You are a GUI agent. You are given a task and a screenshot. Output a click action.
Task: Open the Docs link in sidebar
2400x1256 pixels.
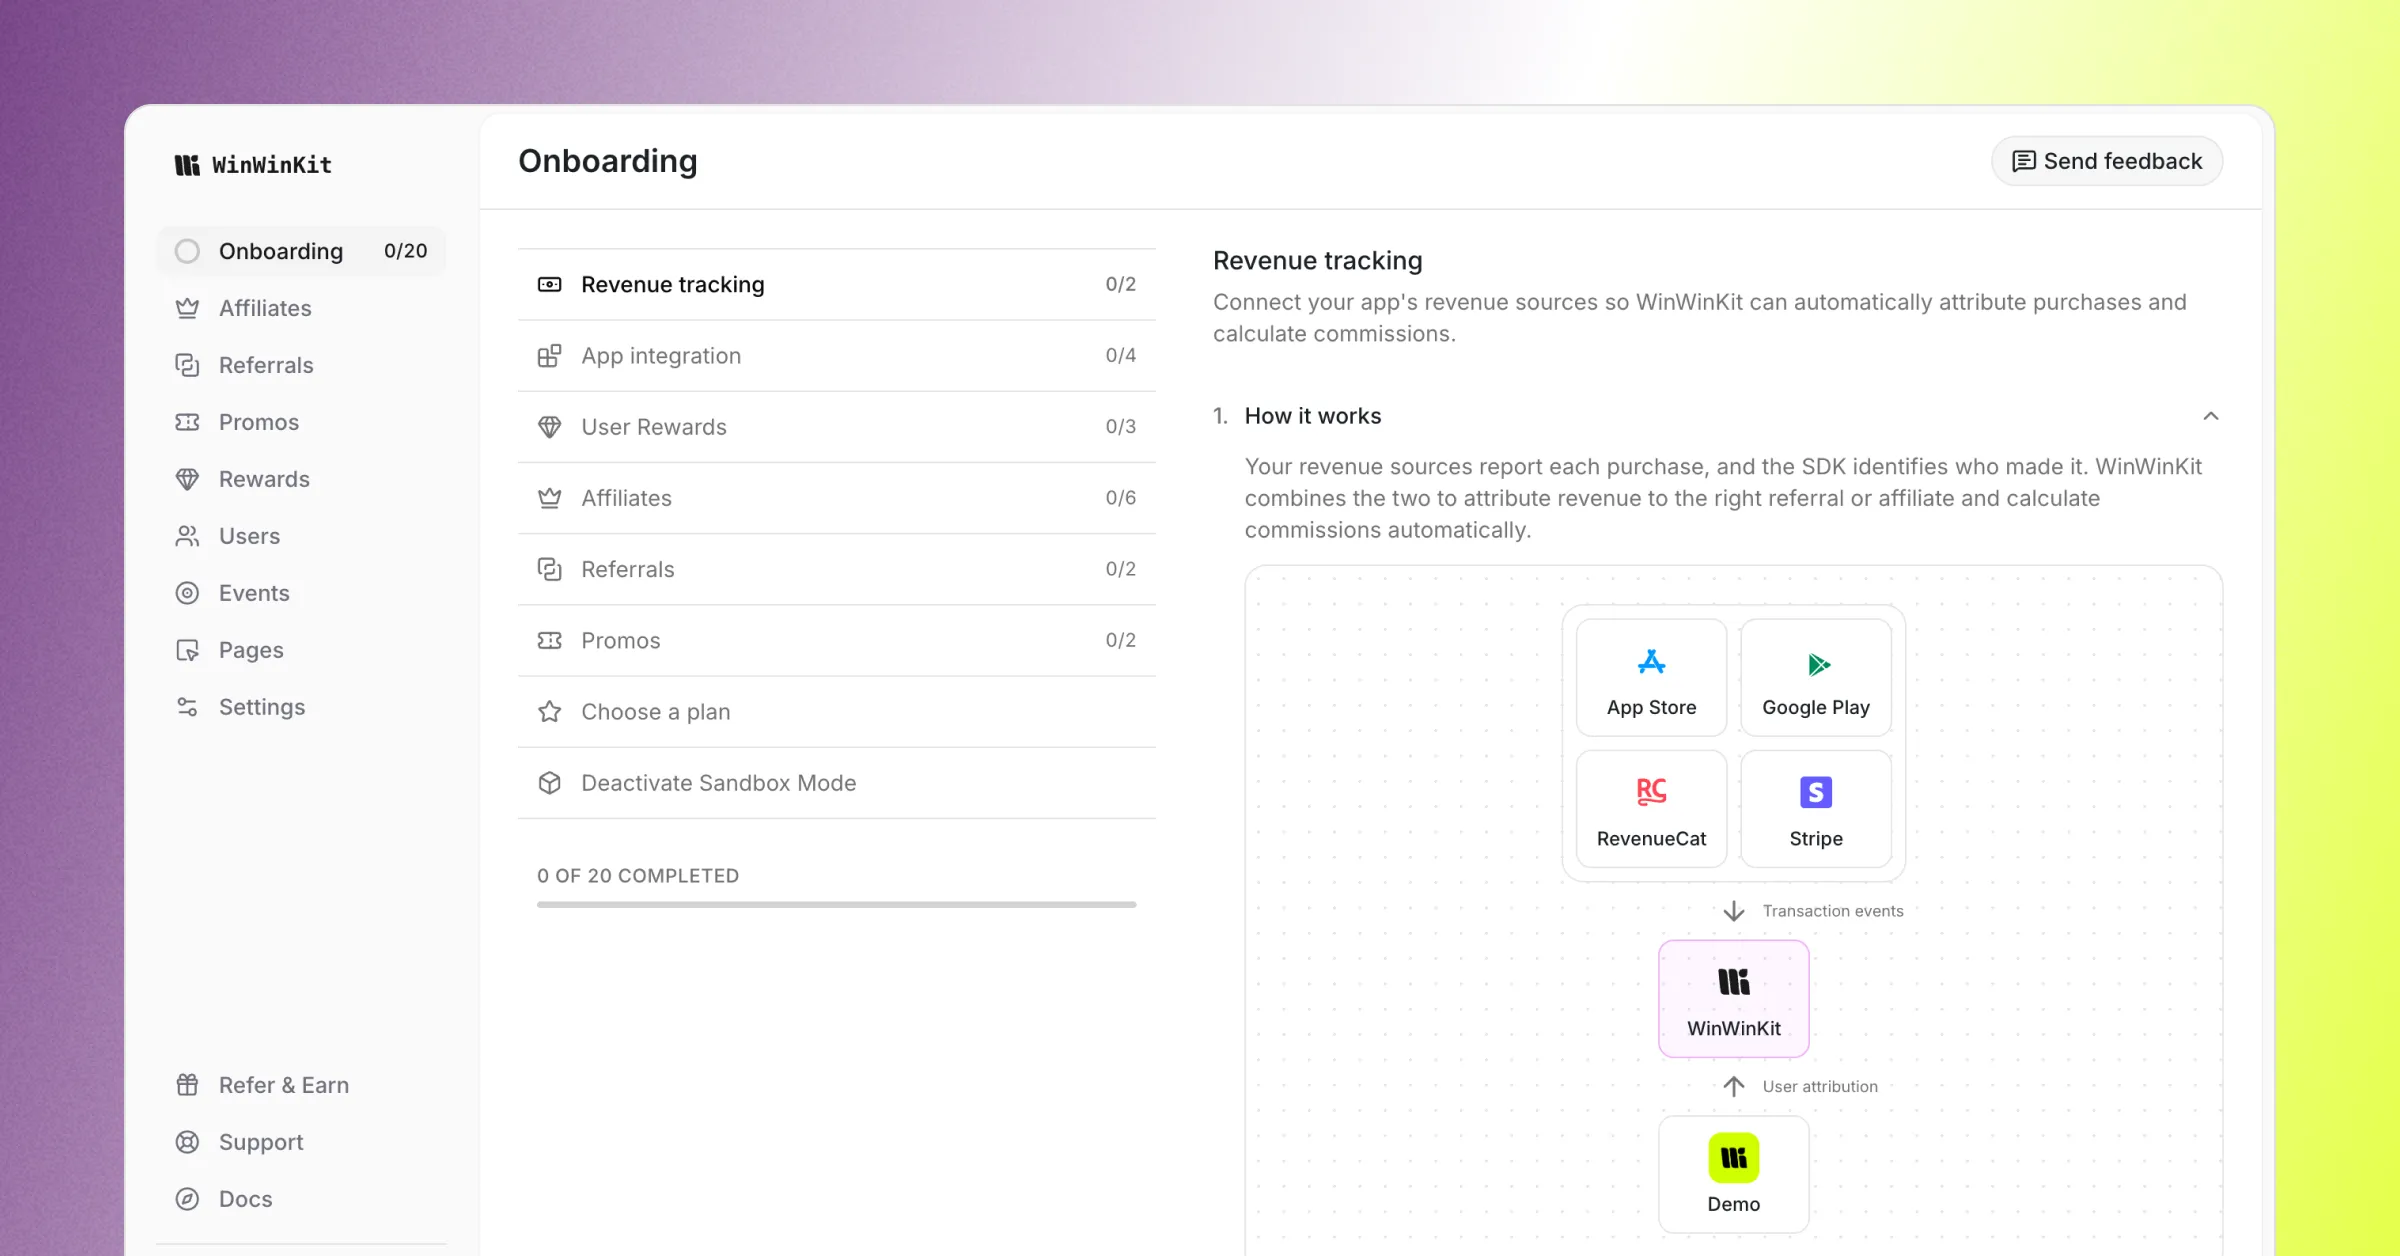point(301,1199)
